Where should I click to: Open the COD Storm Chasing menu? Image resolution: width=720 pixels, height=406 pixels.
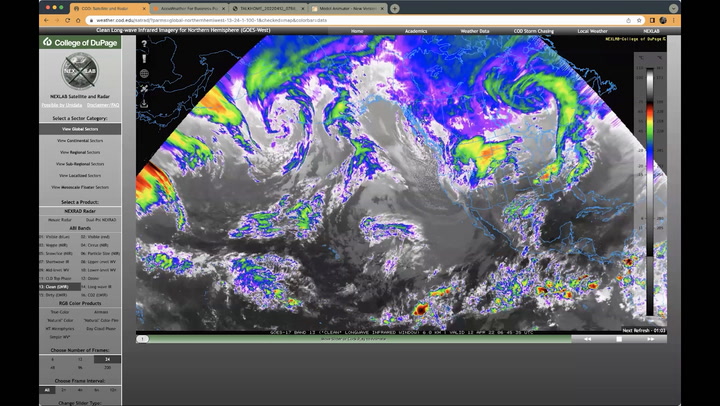point(533,31)
